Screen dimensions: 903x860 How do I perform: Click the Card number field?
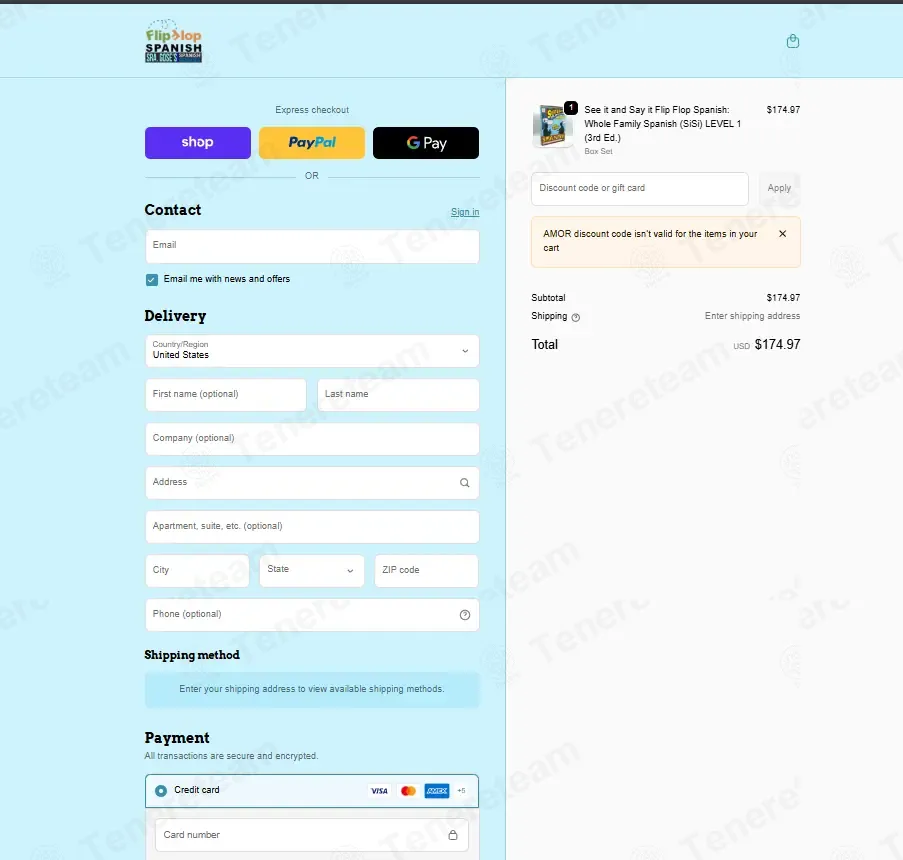pyautogui.click(x=312, y=835)
